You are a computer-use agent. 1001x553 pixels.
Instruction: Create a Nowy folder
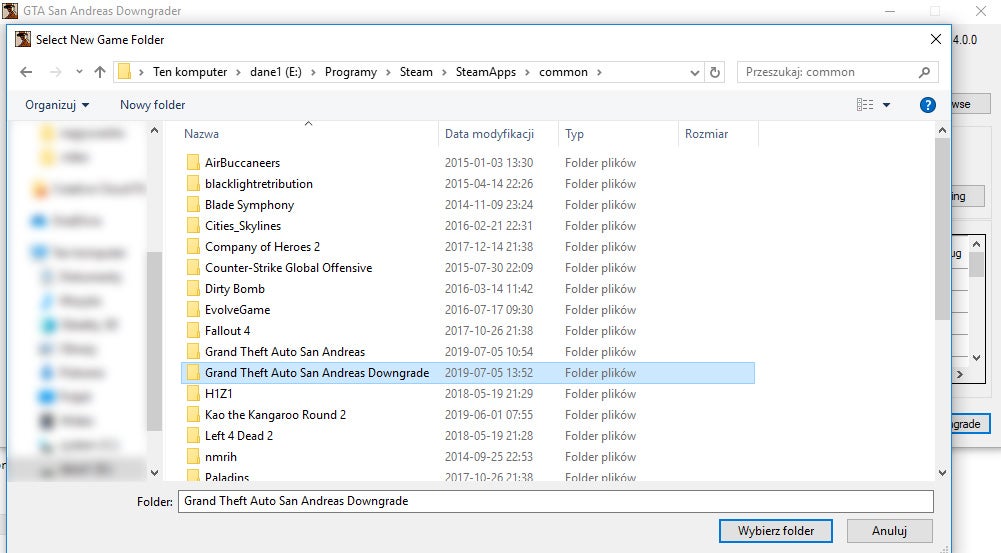pos(153,105)
